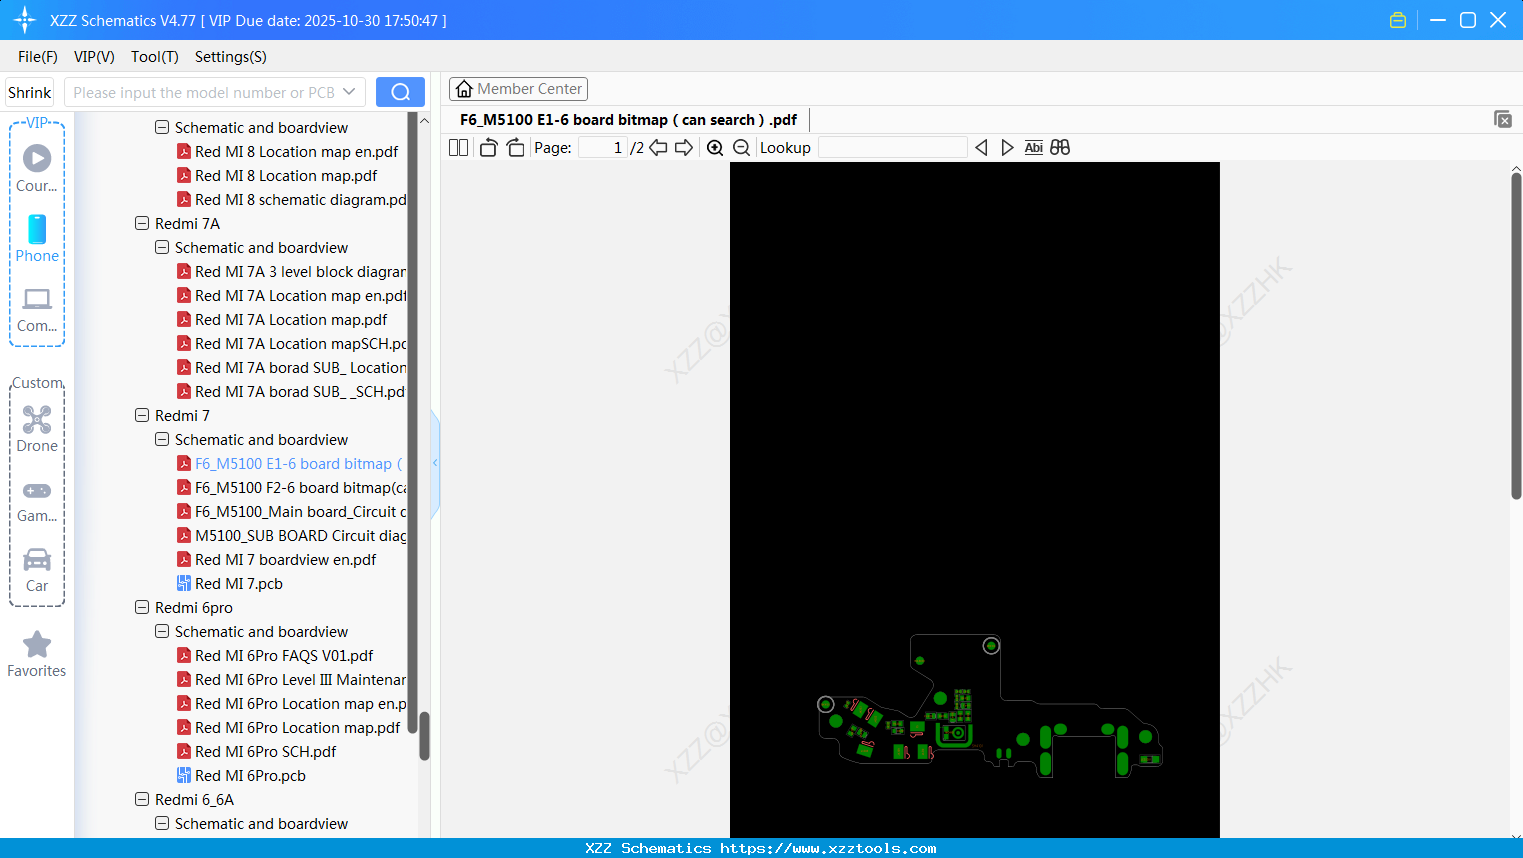Find previous lookup match
The width and height of the screenshot is (1523, 858).
(x=981, y=147)
